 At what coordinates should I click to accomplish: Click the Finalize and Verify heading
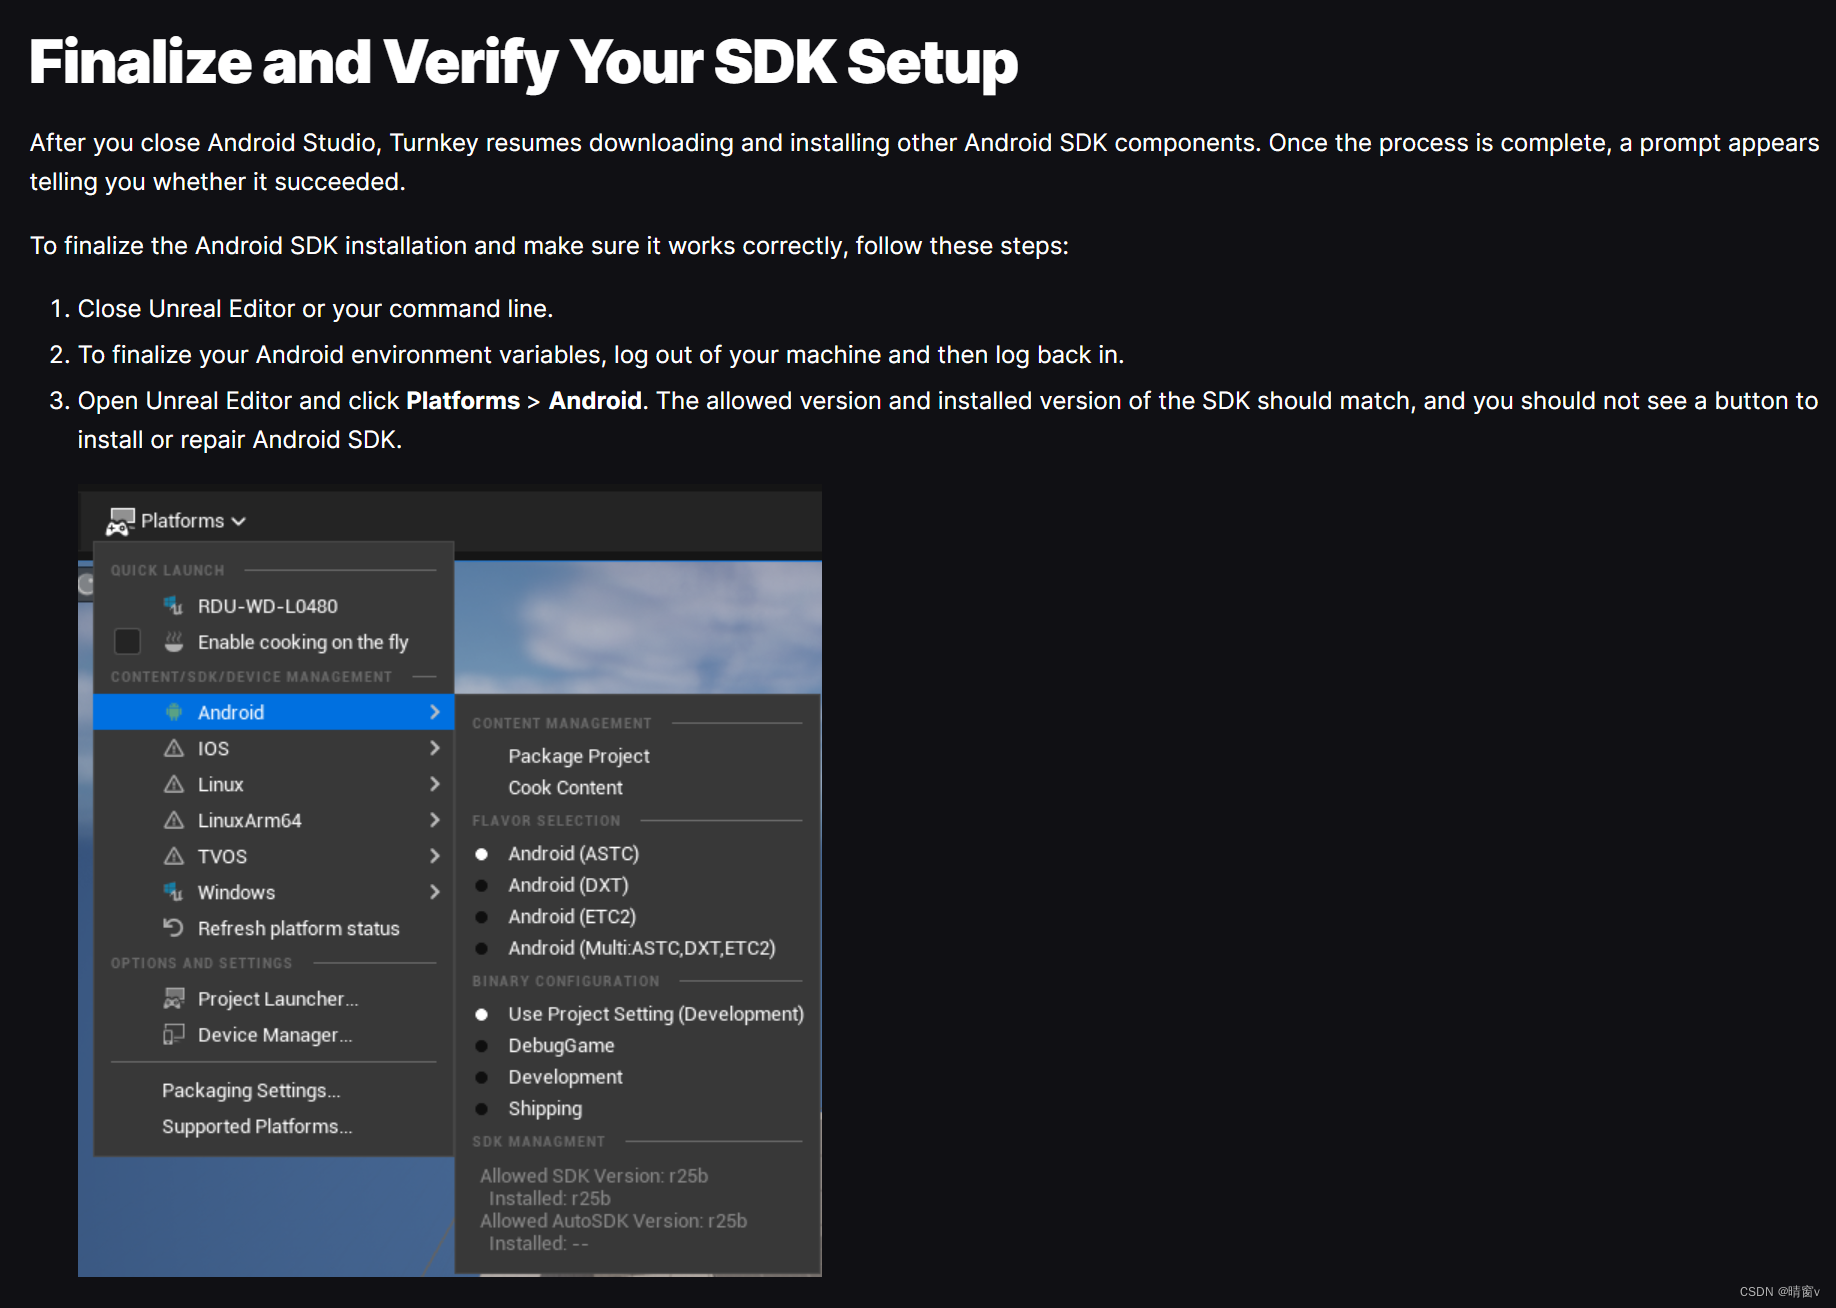coord(523,62)
